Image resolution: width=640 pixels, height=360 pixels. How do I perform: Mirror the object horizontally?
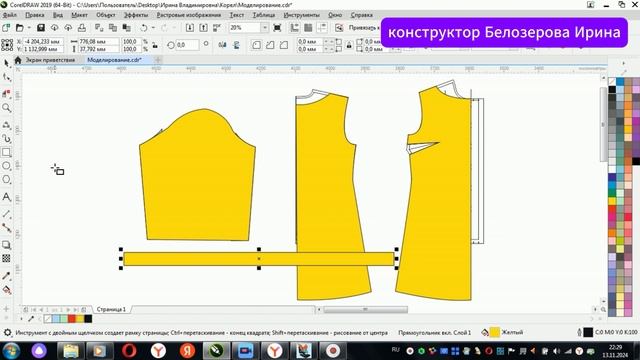[222, 45]
